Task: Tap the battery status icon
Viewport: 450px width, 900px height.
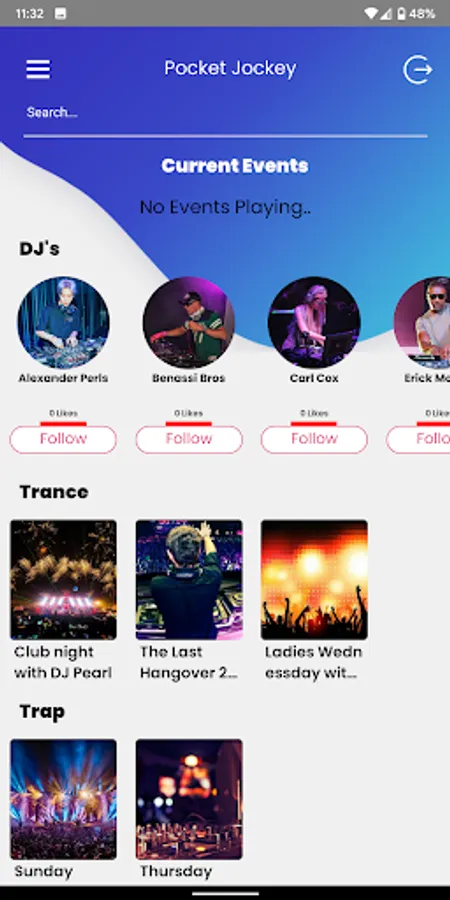Action: (x=401, y=13)
